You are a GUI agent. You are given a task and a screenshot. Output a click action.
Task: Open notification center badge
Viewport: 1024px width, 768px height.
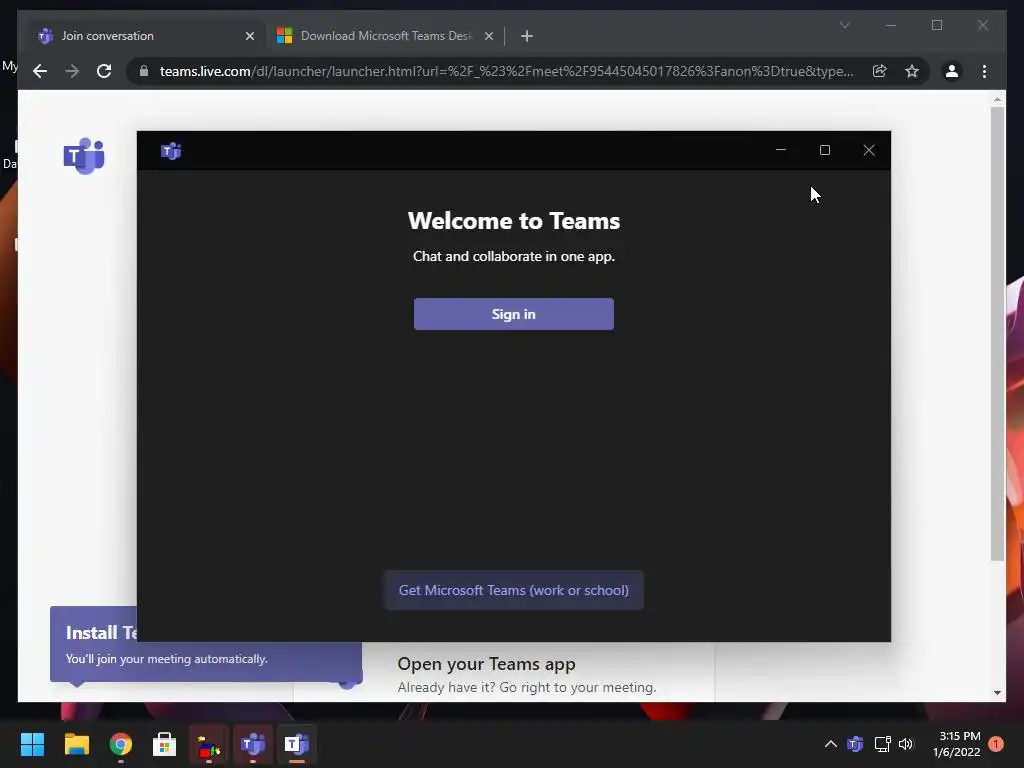(x=996, y=744)
